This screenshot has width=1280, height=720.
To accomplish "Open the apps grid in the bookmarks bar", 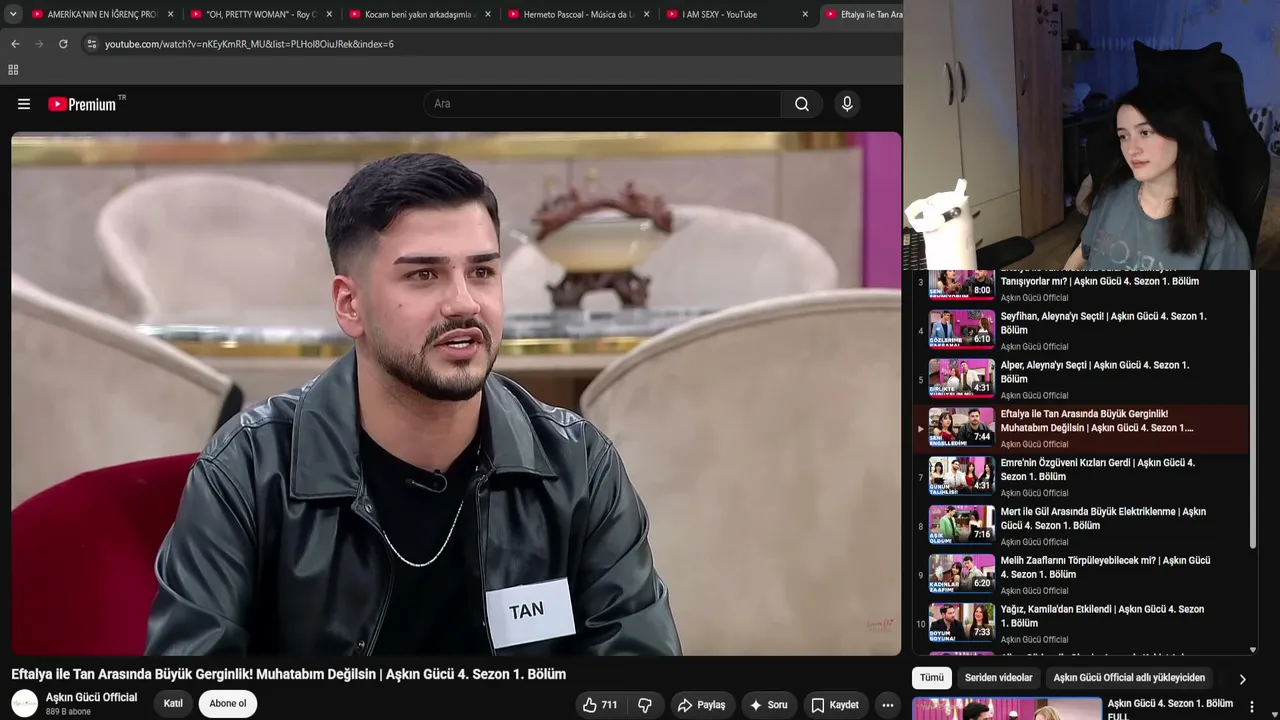I will (x=13, y=70).
